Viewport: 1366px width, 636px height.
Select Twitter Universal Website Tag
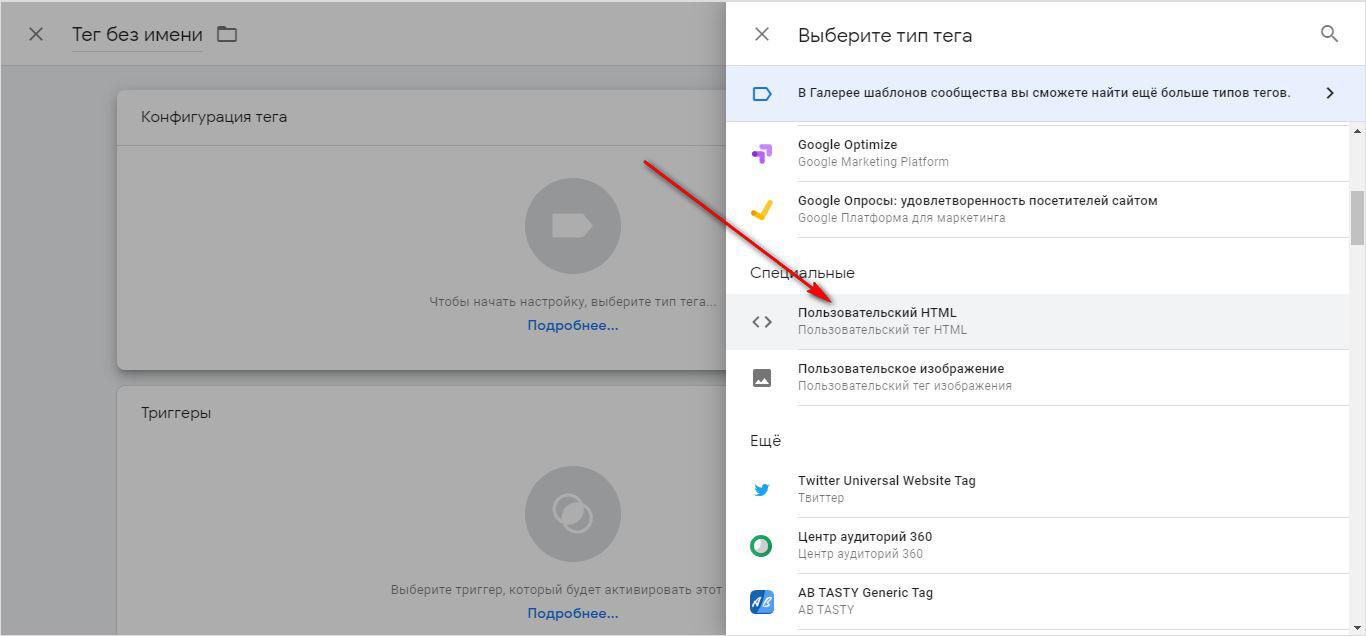tap(886, 481)
